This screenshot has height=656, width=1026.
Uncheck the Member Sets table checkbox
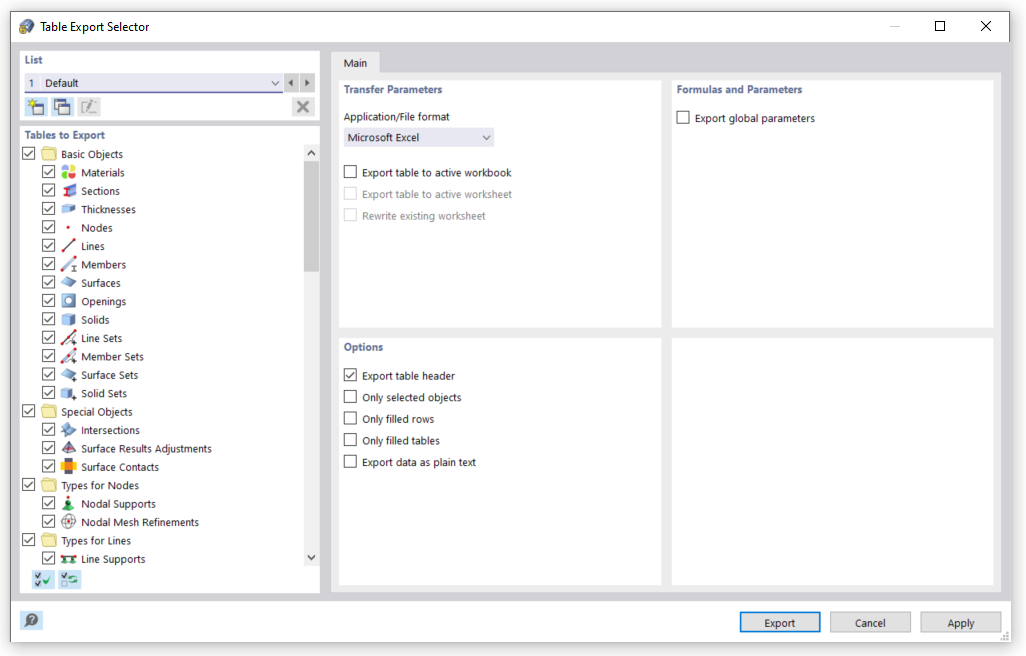point(48,357)
